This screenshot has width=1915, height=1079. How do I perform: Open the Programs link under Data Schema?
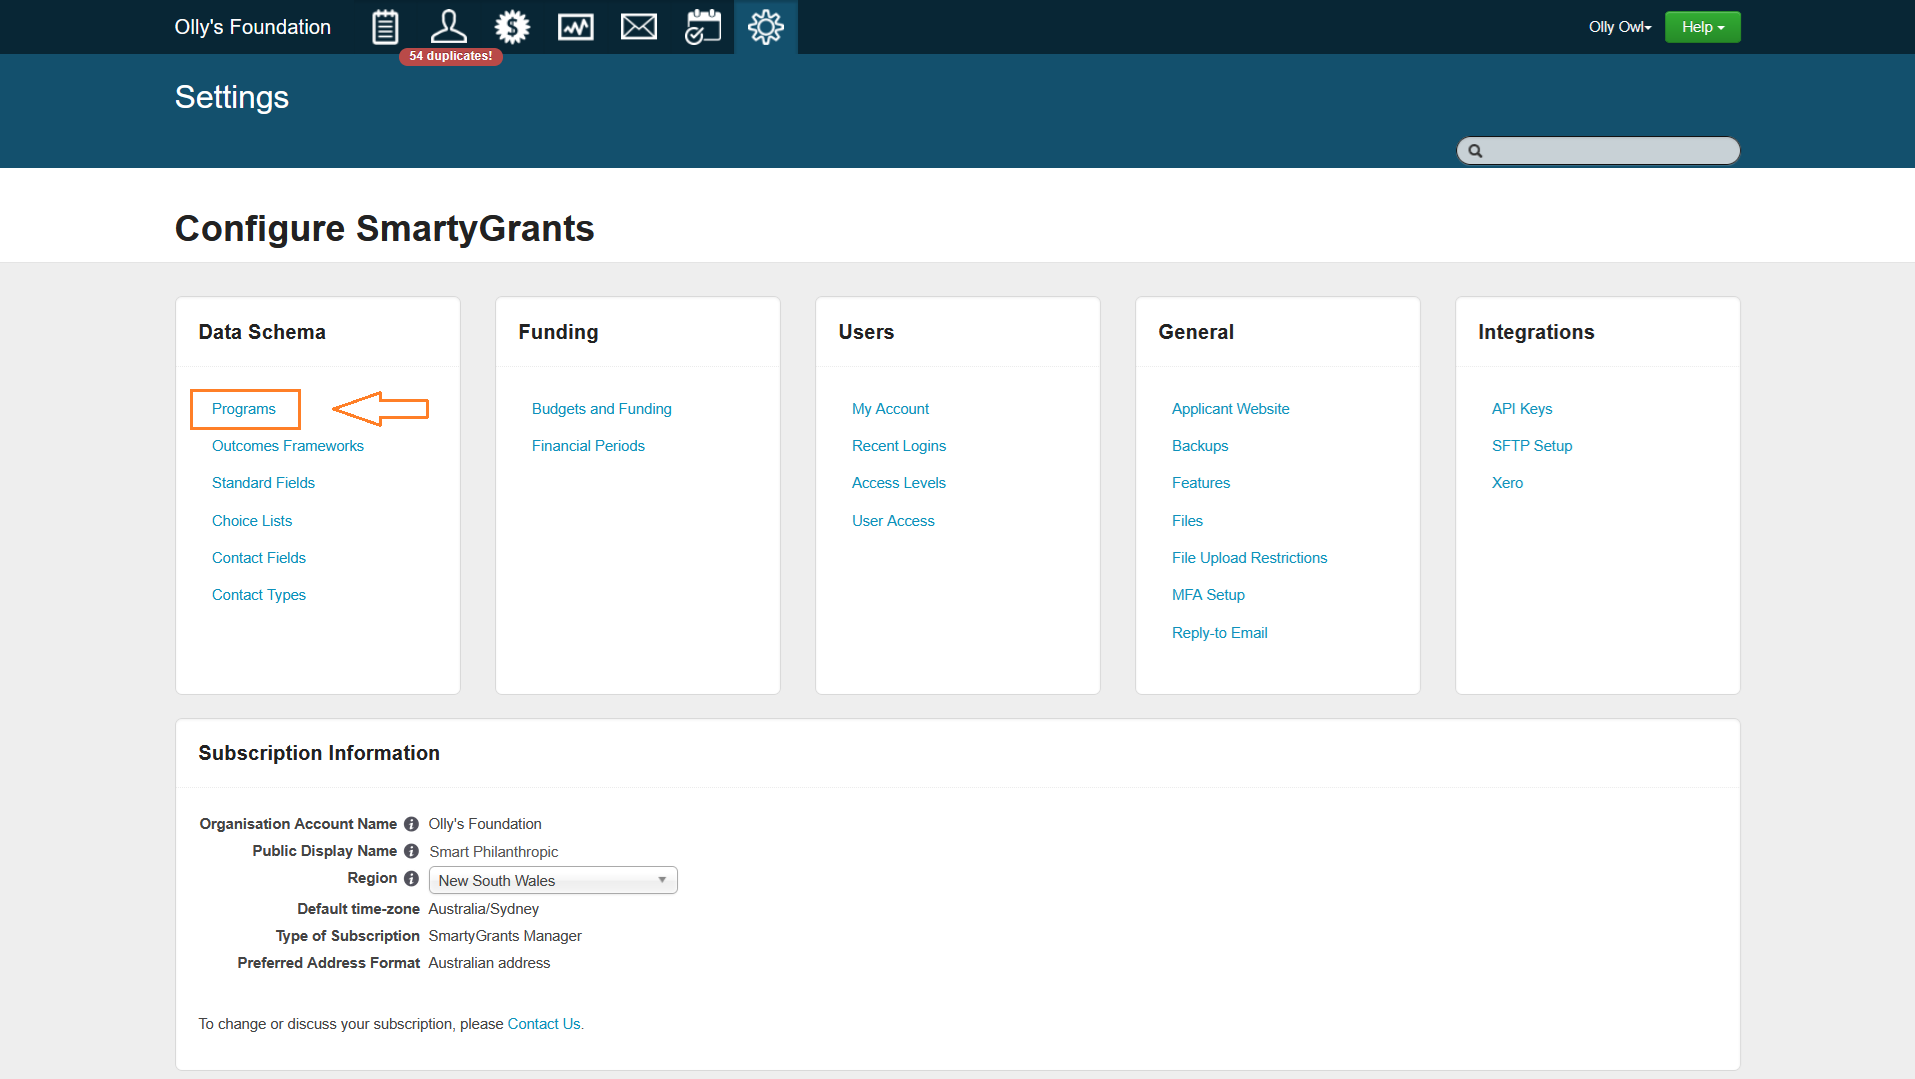tap(243, 409)
